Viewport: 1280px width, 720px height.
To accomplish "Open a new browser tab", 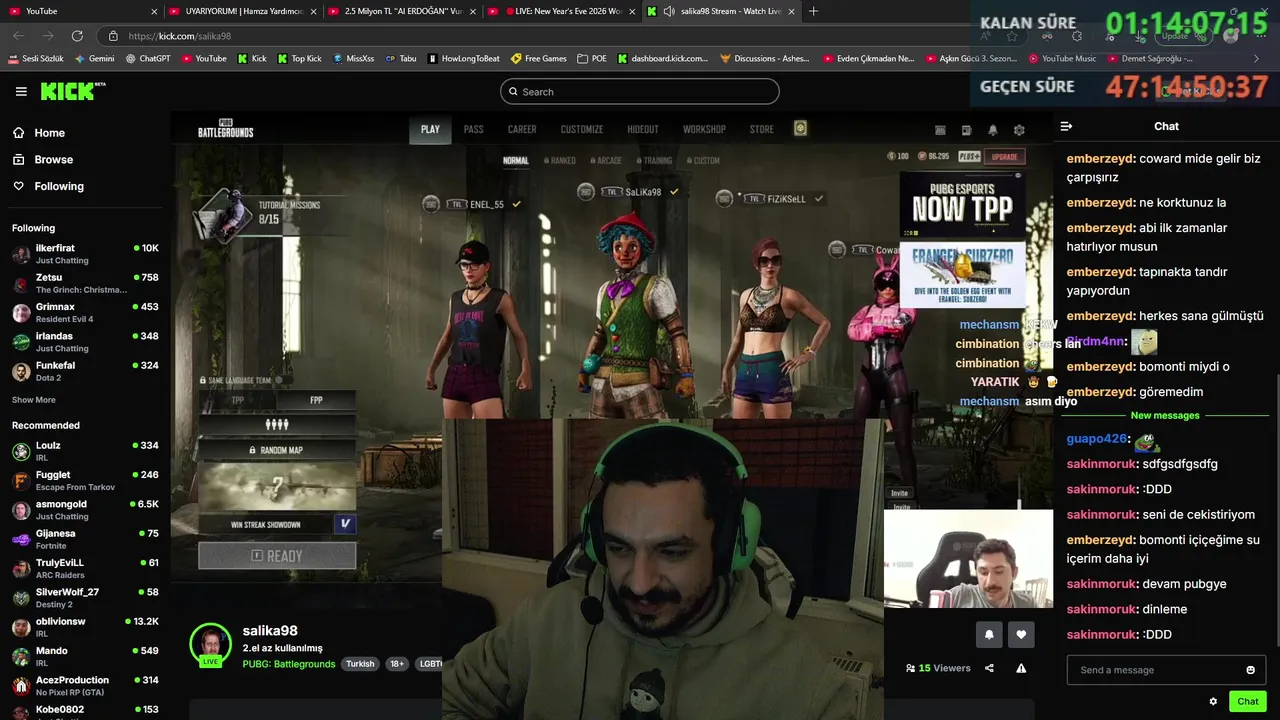I will click(x=813, y=11).
